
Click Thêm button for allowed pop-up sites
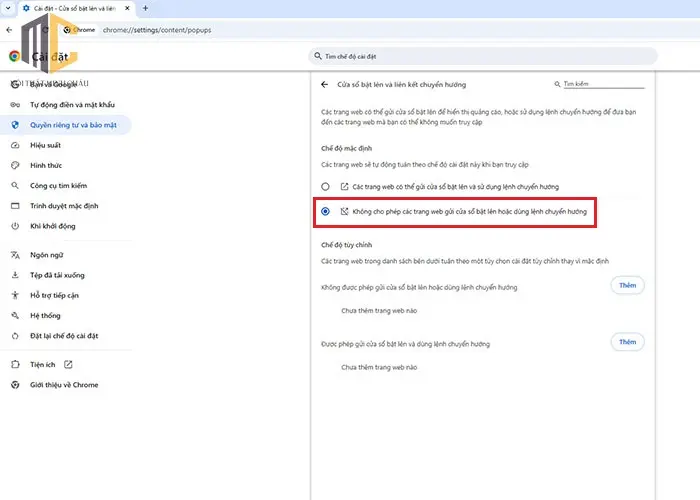tap(627, 342)
